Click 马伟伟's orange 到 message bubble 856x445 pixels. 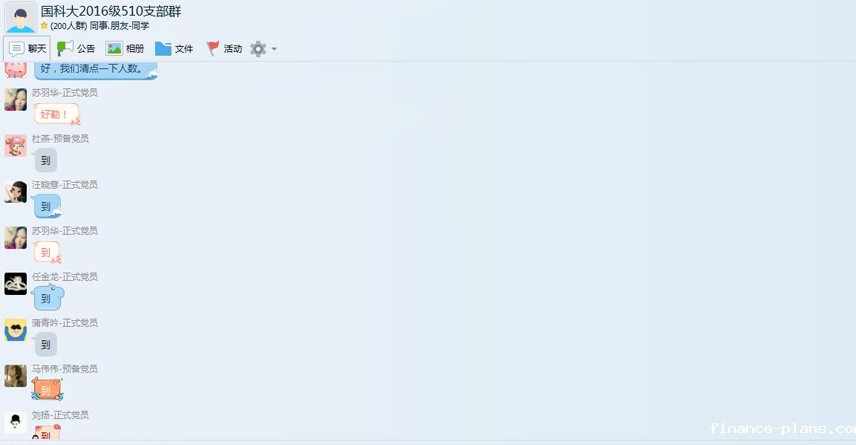click(46, 389)
